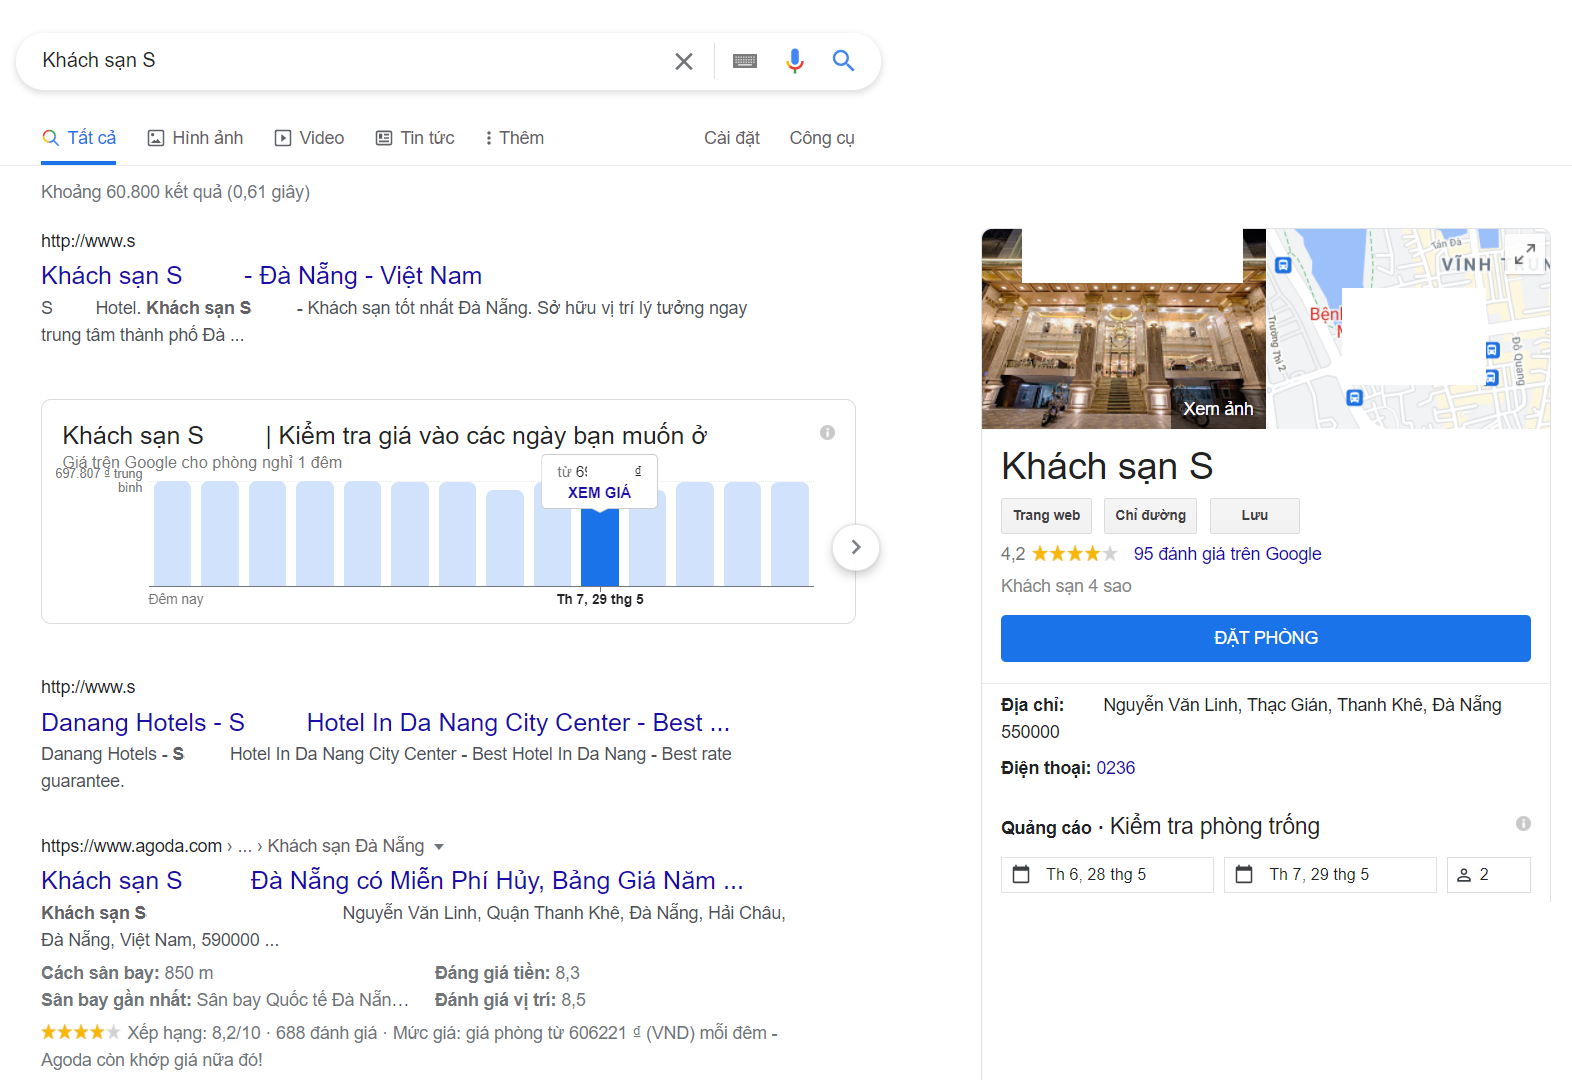The image size is (1572, 1080).
Task: Select the first Đêm nay price bar
Action: pos(172,534)
